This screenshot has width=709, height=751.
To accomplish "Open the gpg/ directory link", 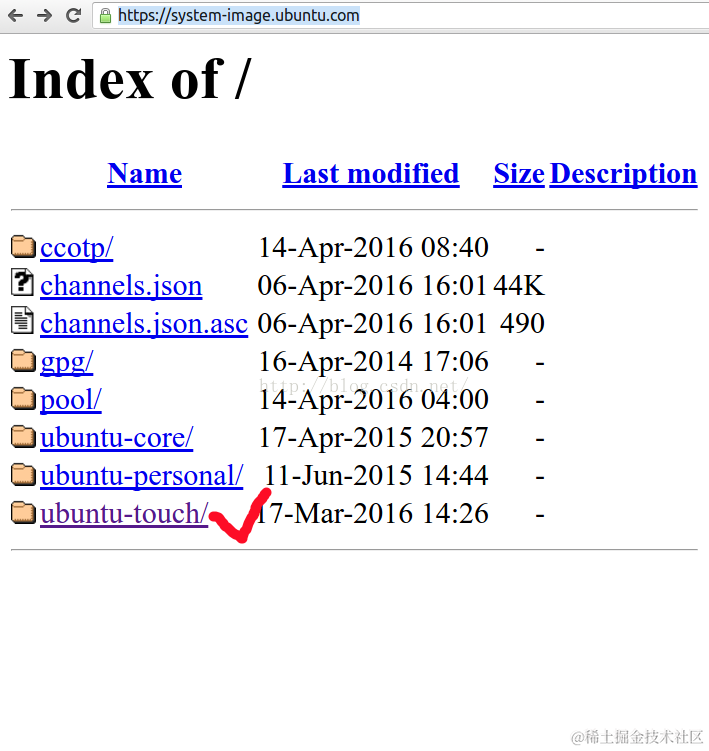I will coord(67,362).
